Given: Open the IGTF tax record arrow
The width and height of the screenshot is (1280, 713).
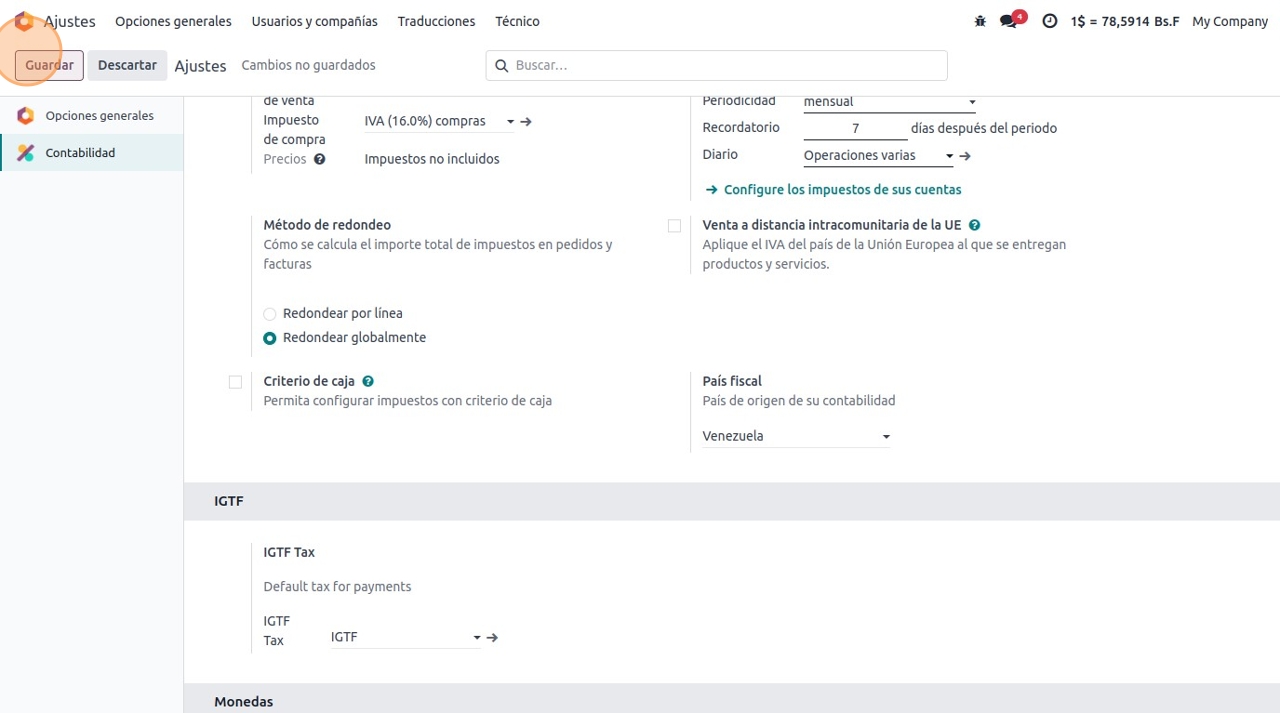Looking at the screenshot, I should 492,637.
